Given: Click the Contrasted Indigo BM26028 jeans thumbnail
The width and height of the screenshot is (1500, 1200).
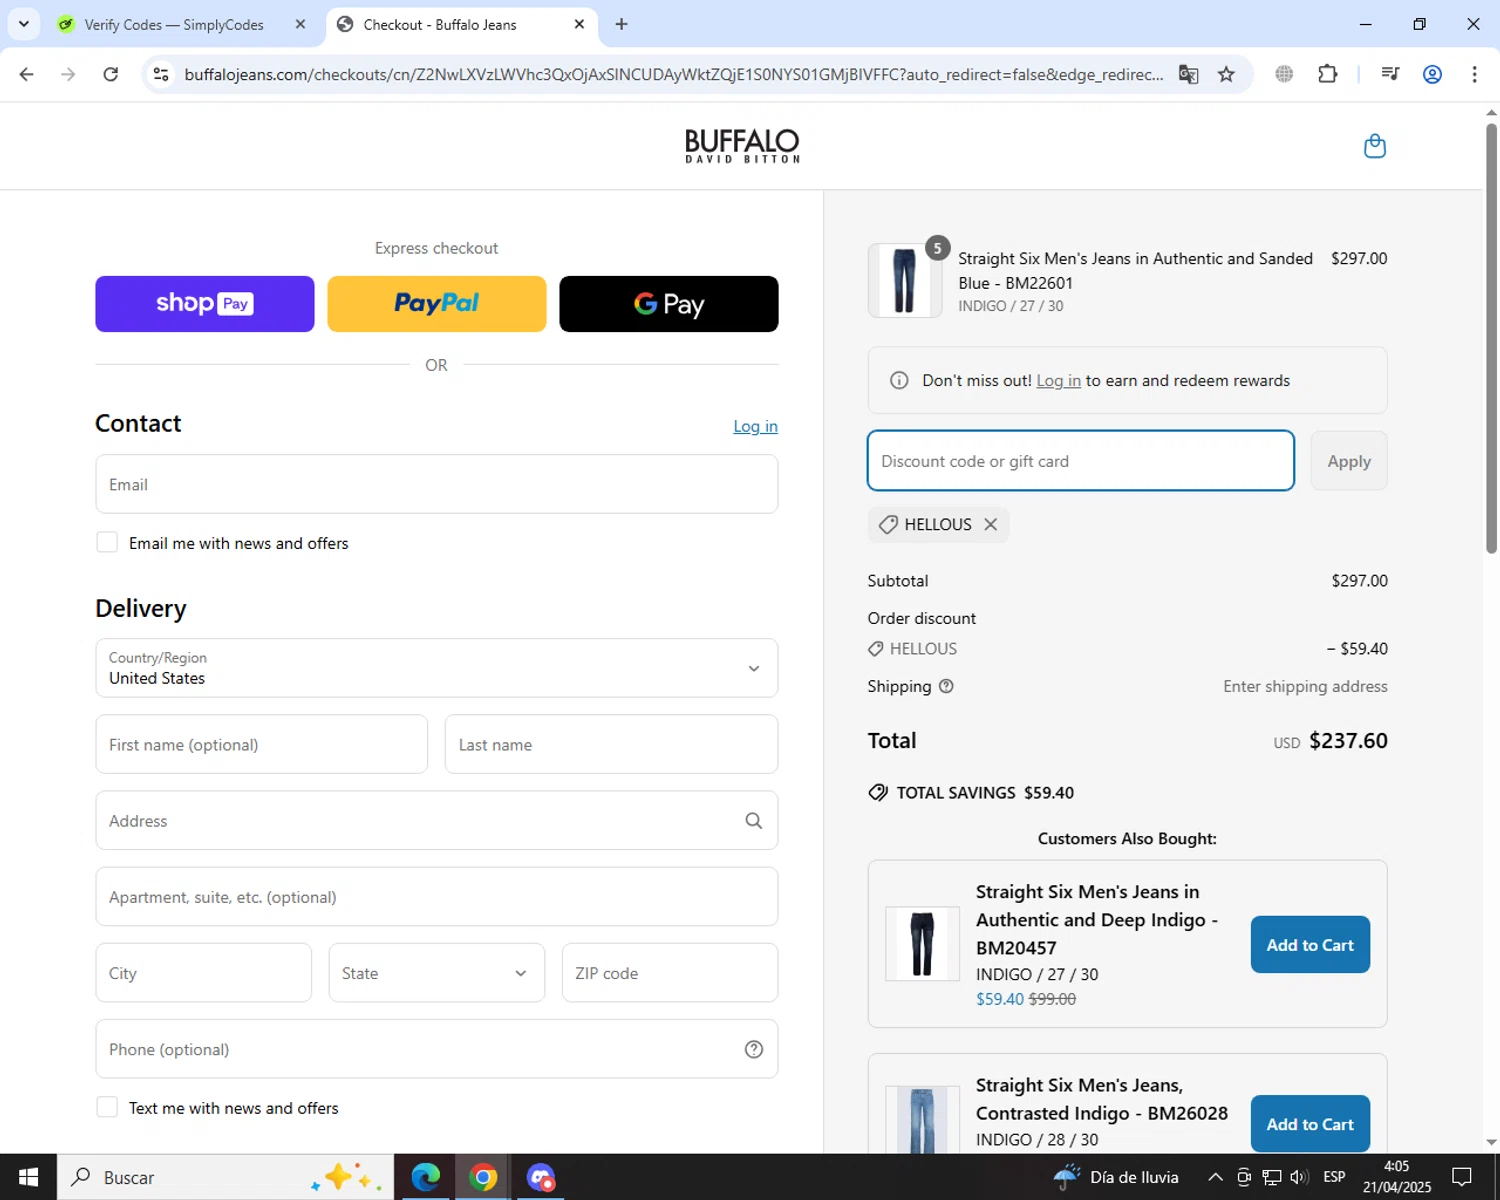Looking at the screenshot, I should (x=922, y=1120).
